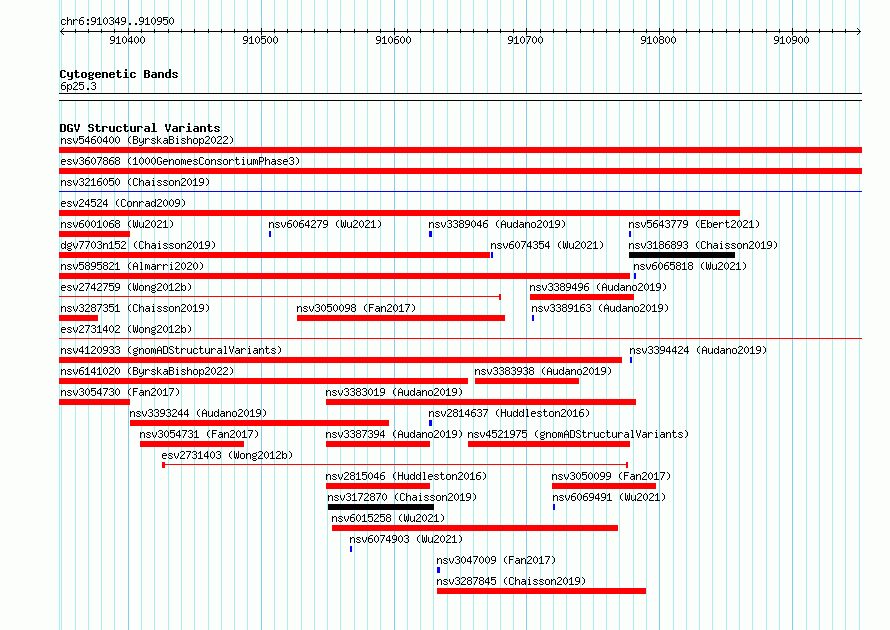The width and height of the screenshot is (890, 630).
Task: Click the nsv5460400 (ByrskaBishop2022) variant label
Action: point(147,140)
